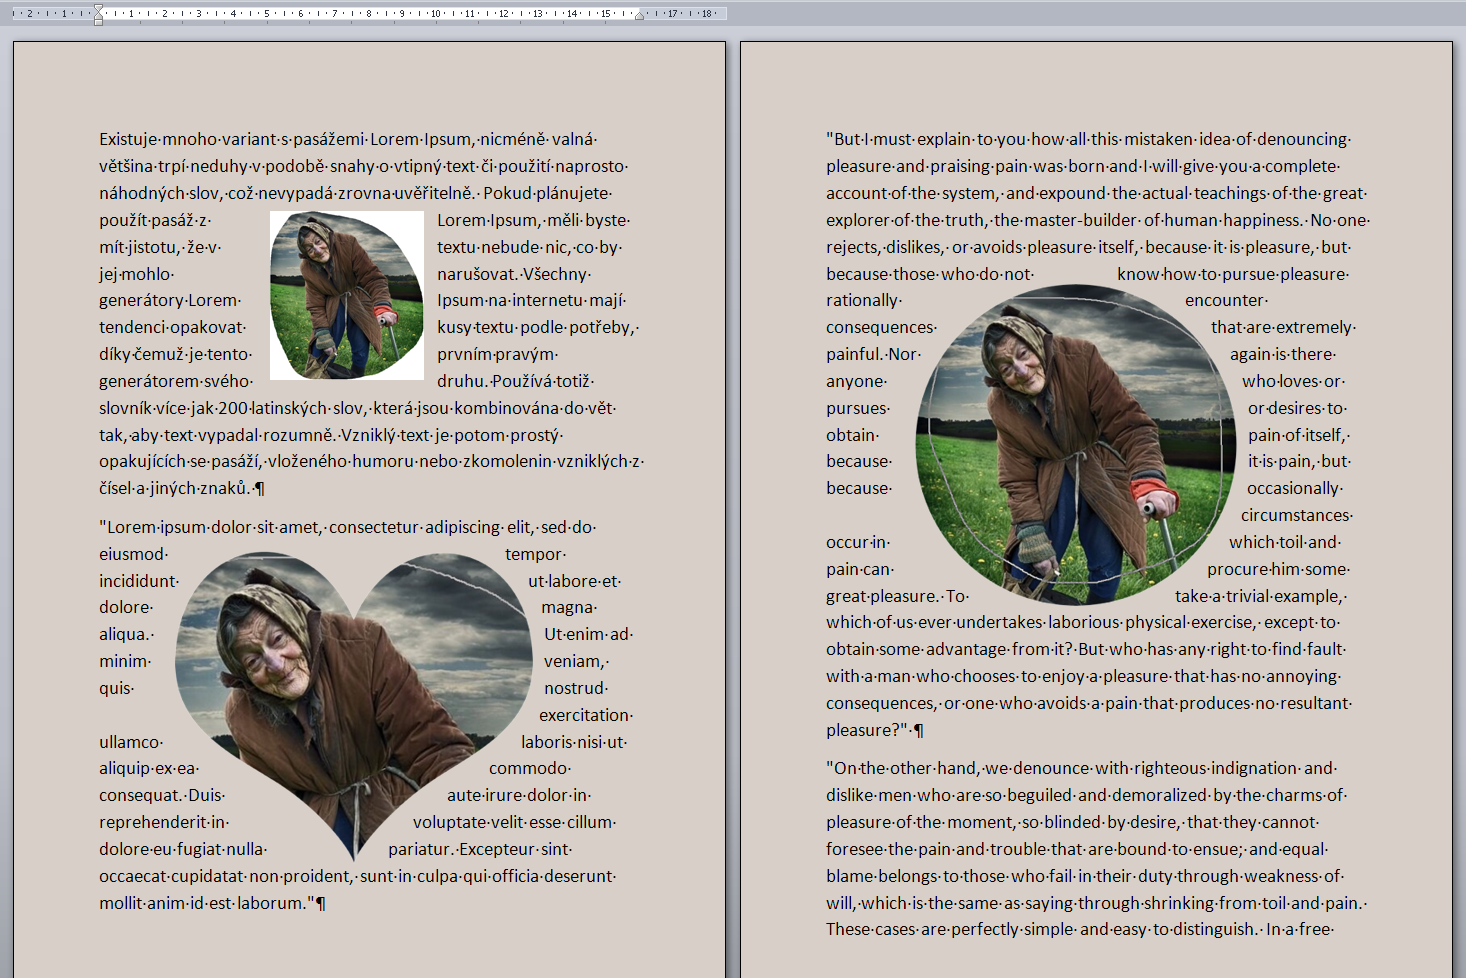Click the hanging indent triangle on ruler
Screen dimensions: 1466x978
[98, 15]
